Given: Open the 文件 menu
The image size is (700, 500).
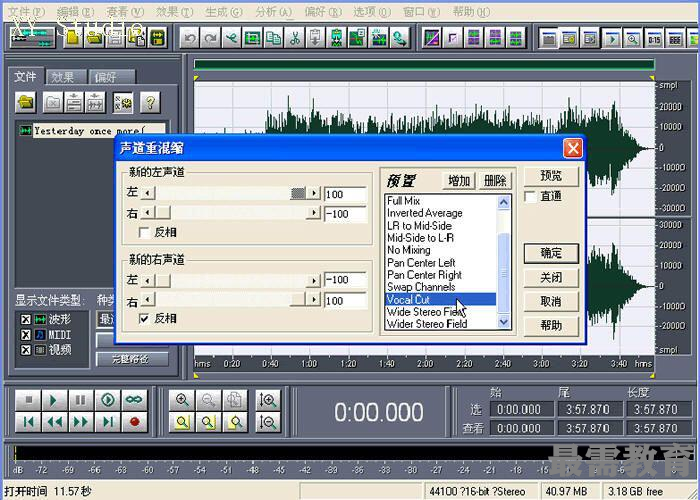Looking at the screenshot, I should [x=27, y=12].
